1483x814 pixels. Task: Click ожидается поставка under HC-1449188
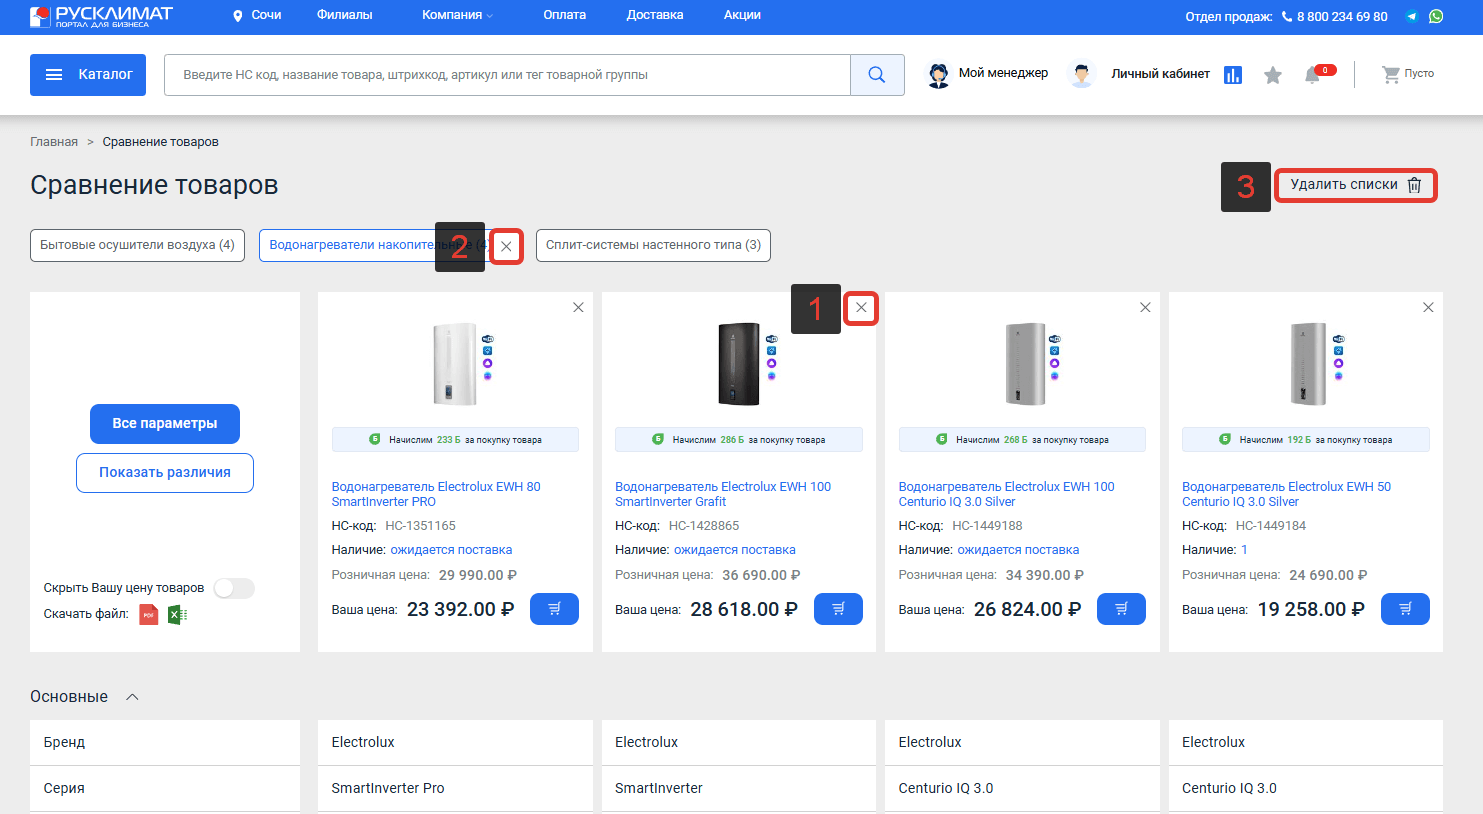pos(1018,550)
